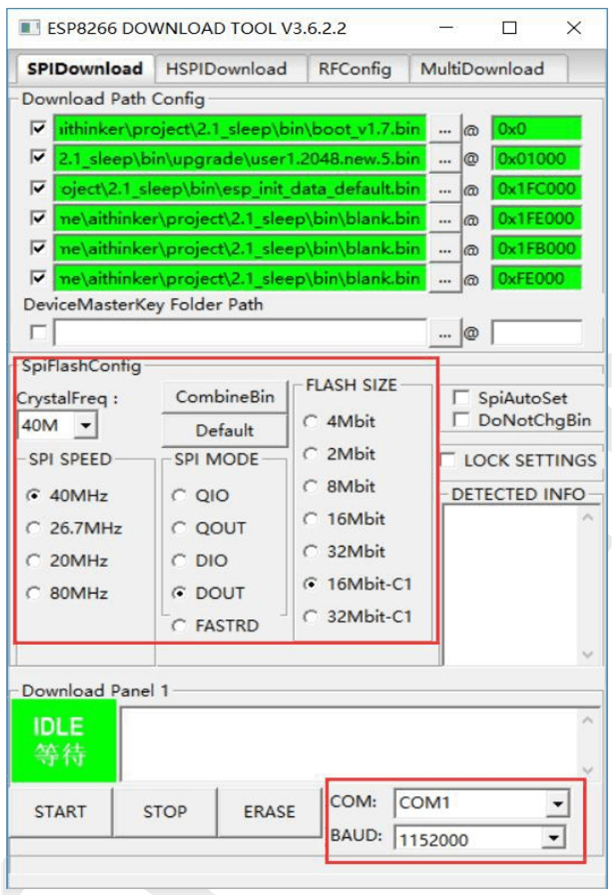Toggle the LOCK SETTINGS checkbox
The image size is (613, 896).
(449, 460)
